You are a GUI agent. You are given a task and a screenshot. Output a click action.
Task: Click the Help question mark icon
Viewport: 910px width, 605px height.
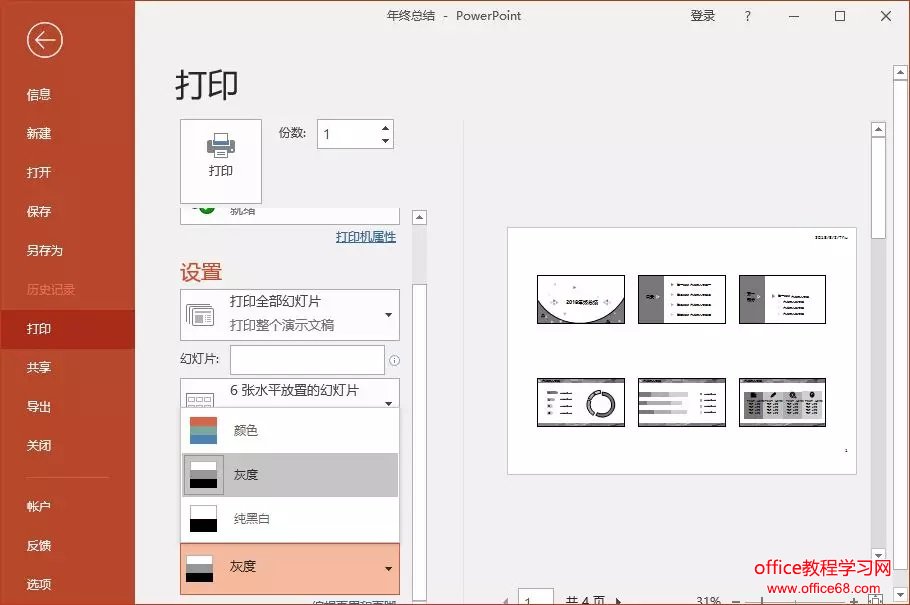[x=747, y=16]
